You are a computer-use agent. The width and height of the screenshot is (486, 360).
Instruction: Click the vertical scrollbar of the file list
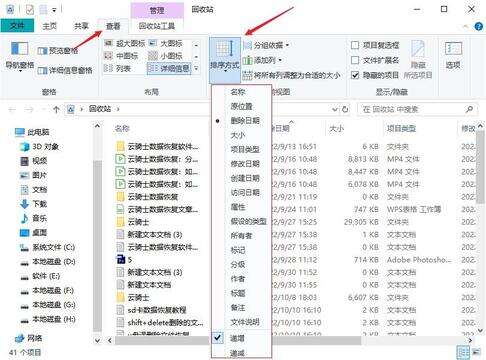[x=480, y=167]
